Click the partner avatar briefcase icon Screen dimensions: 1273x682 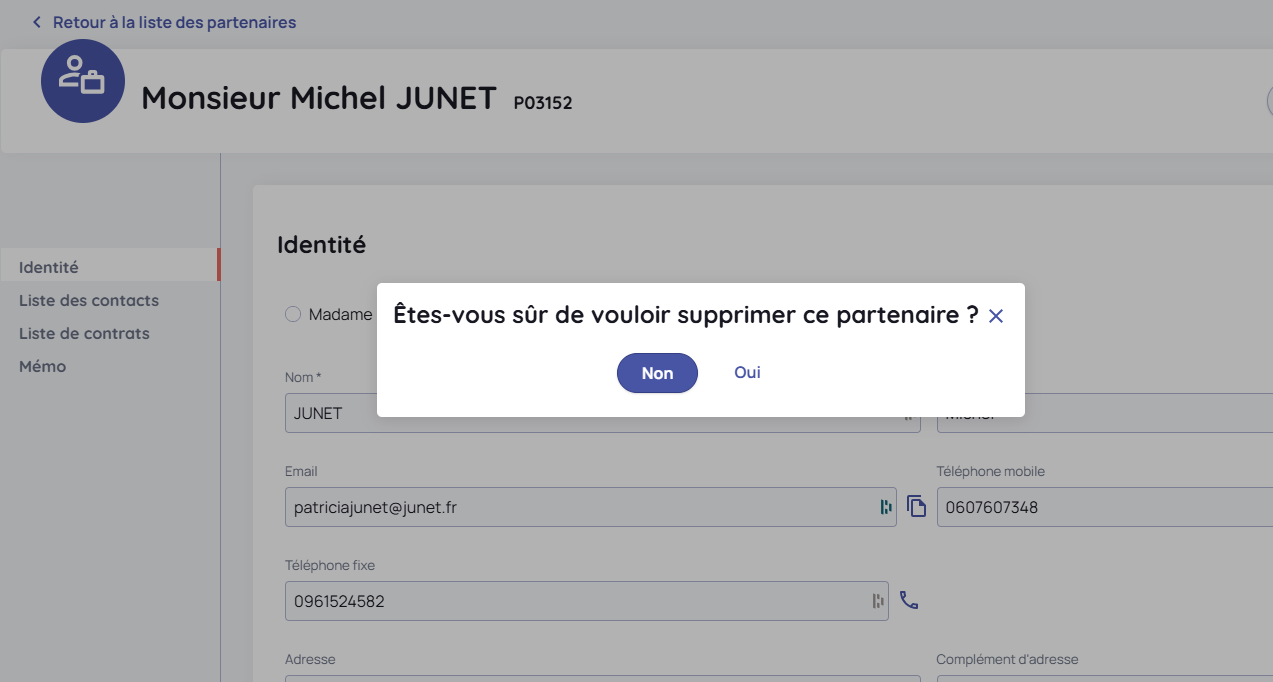83,81
